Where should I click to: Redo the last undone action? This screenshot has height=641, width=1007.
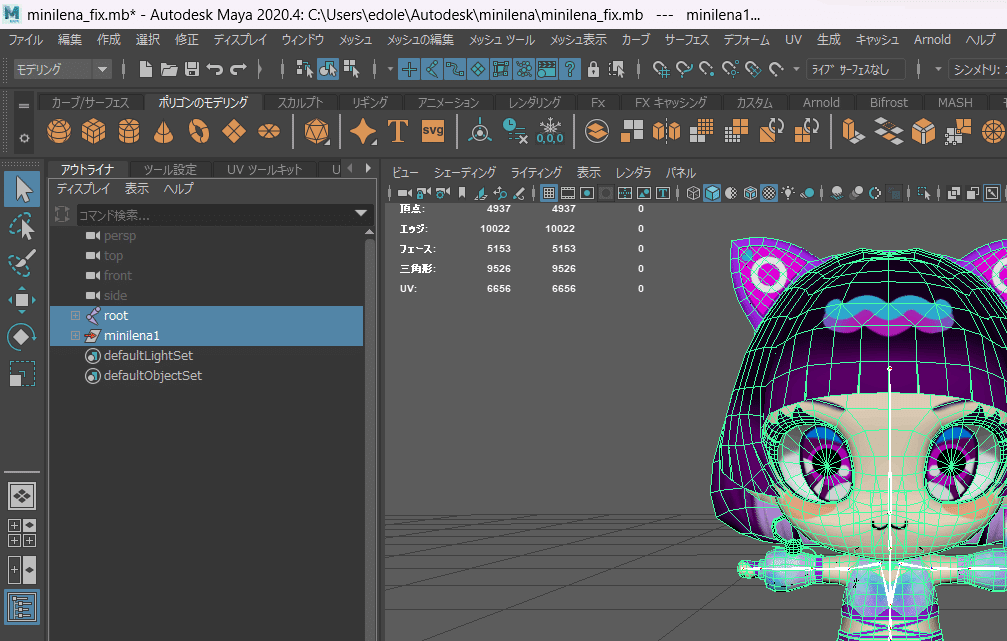coord(238,69)
